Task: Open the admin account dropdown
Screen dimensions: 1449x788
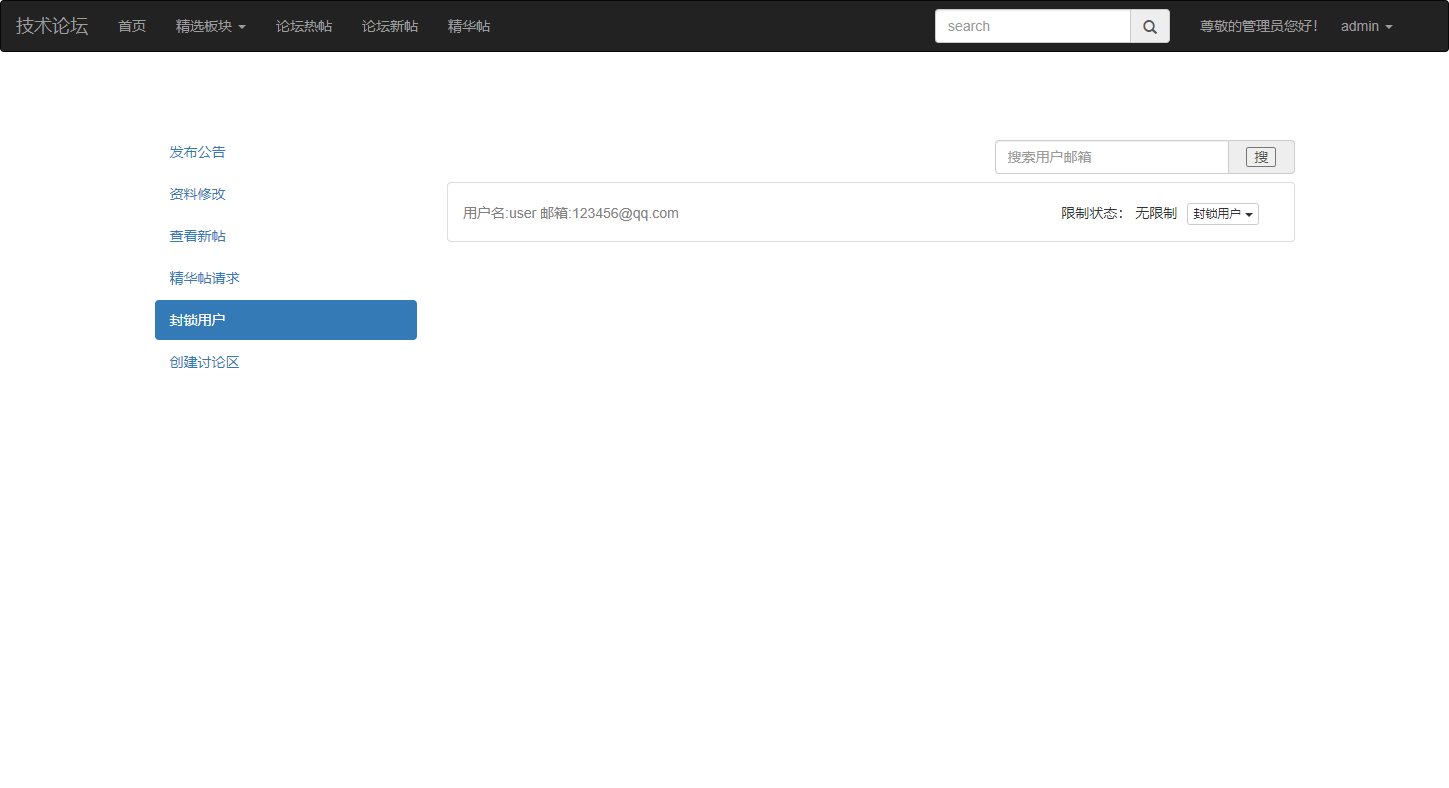Action: tap(1367, 26)
